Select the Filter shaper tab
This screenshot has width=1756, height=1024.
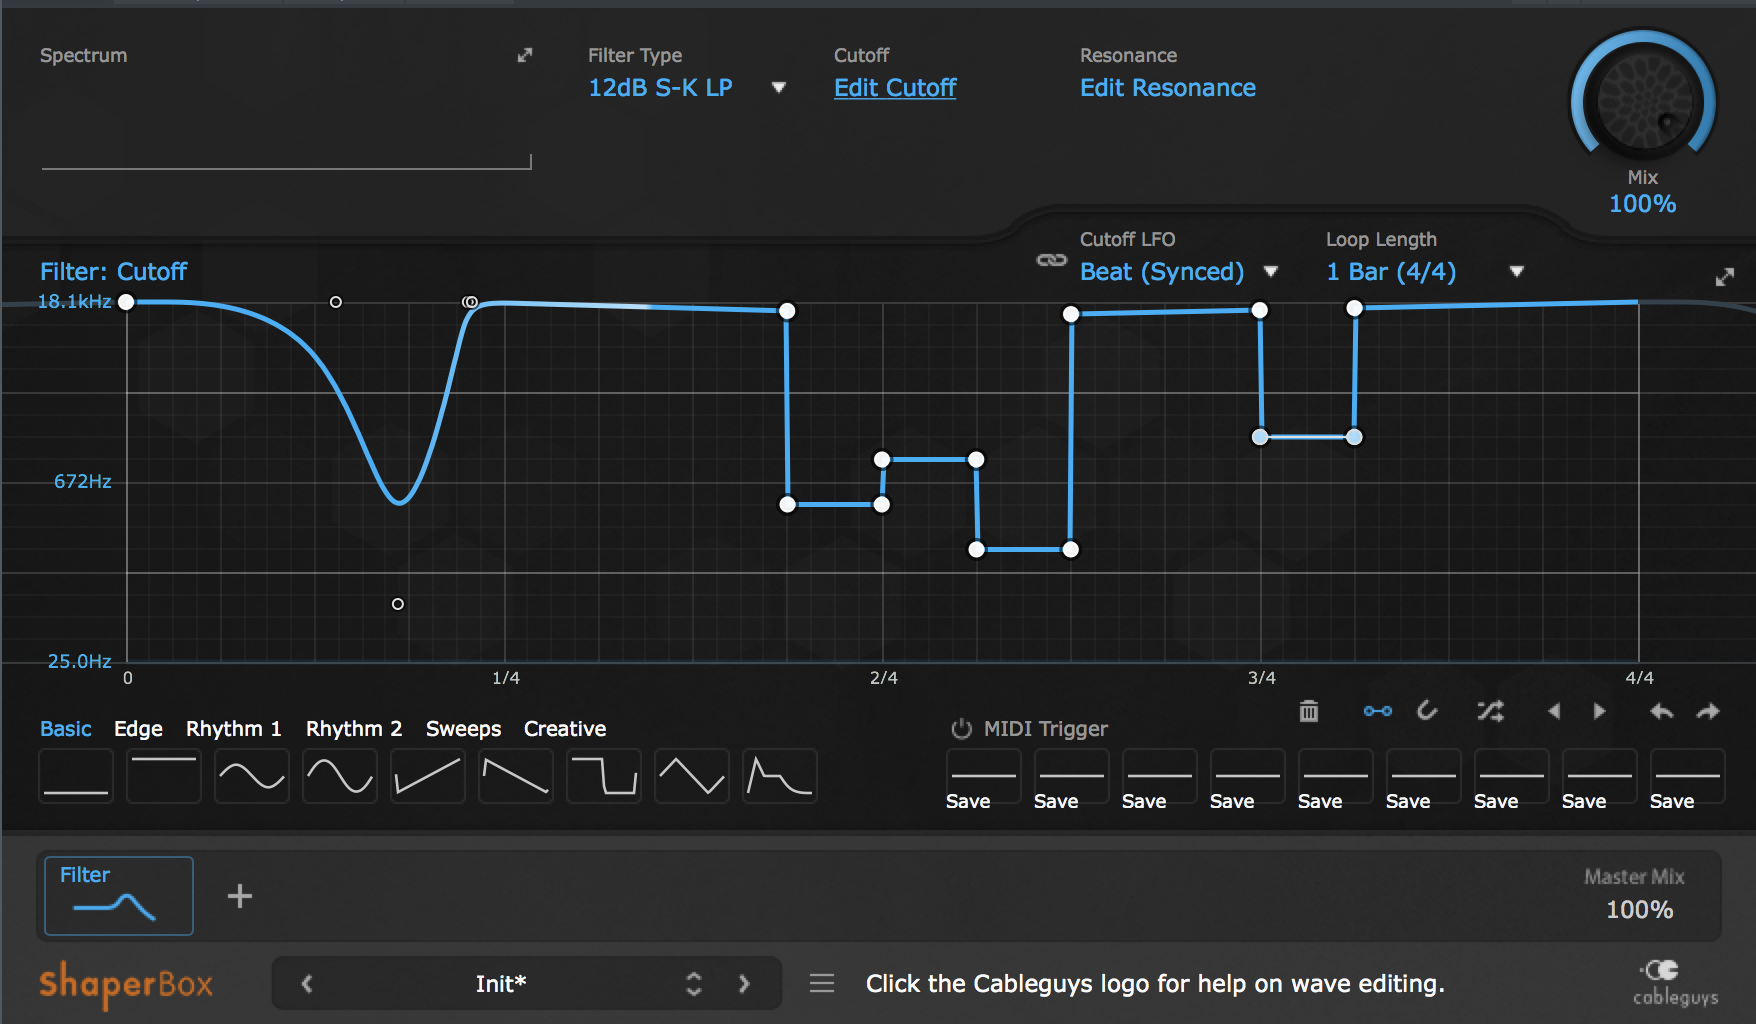(119, 896)
